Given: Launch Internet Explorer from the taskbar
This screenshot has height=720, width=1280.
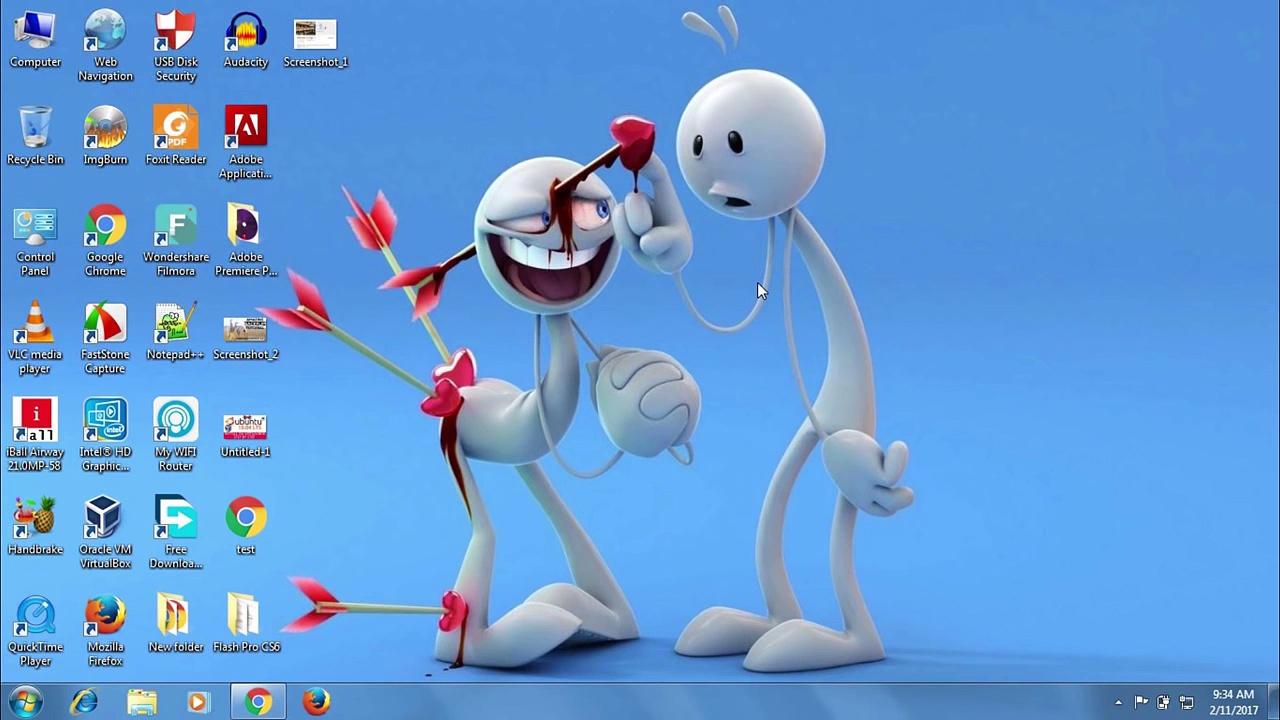Looking at the screenshot, I should coord(84,702).
